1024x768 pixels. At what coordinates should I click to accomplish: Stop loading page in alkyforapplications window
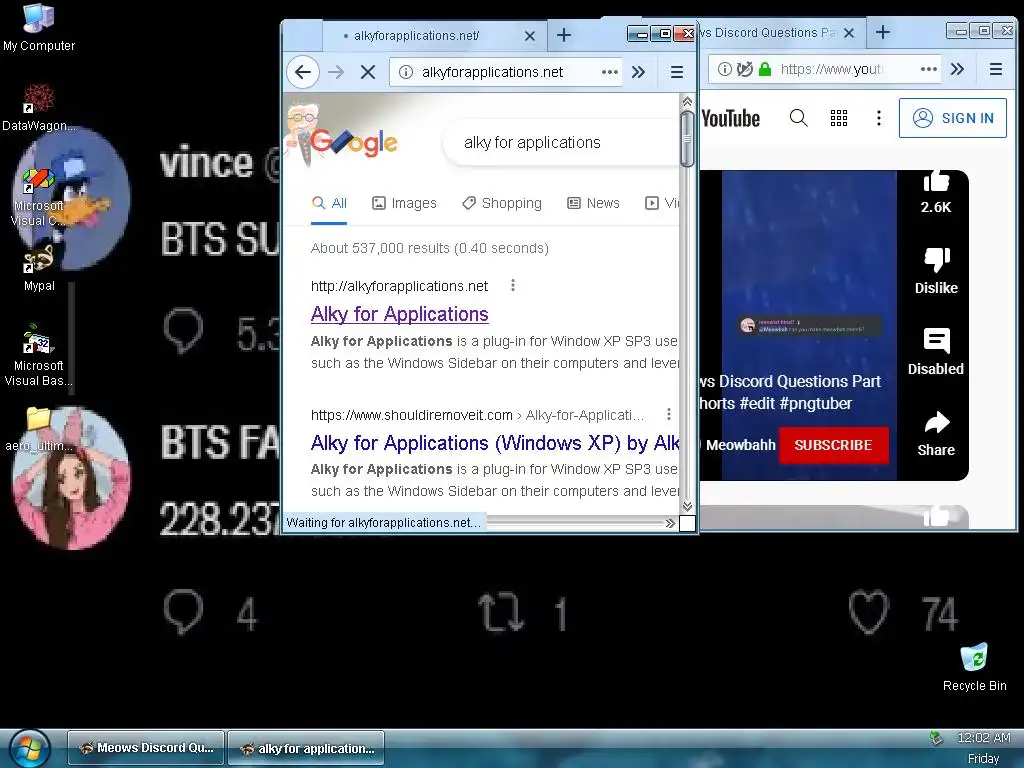[368, 72]
